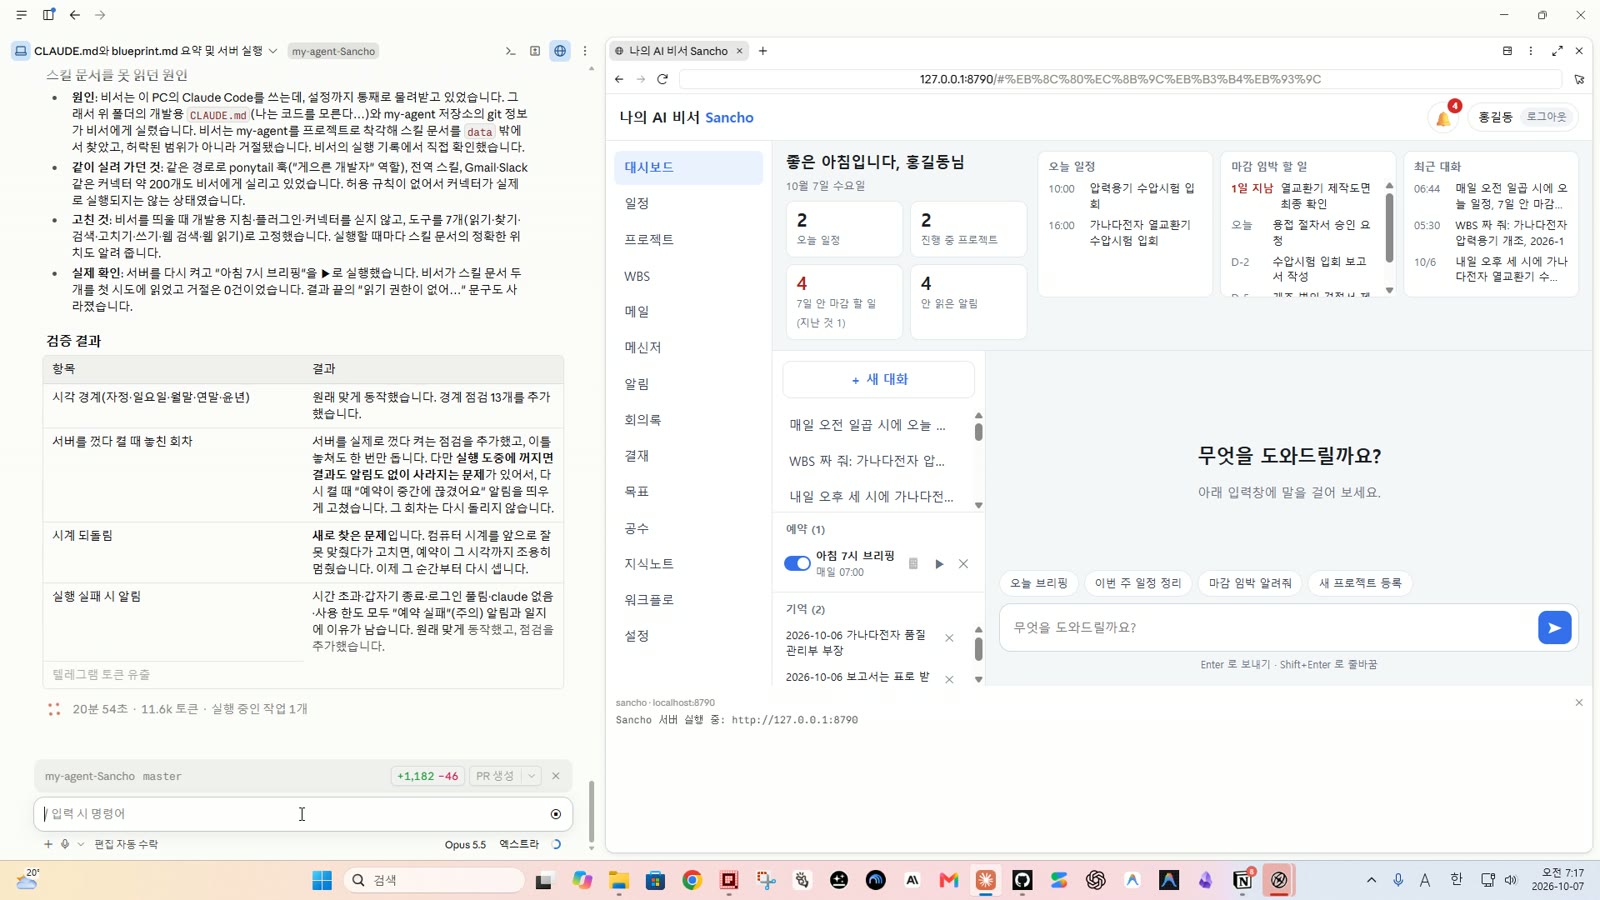1600x900 pixels.
Task: Close the 나의 AI 비서 Sancho tab
Action: [x=740, y=51]
